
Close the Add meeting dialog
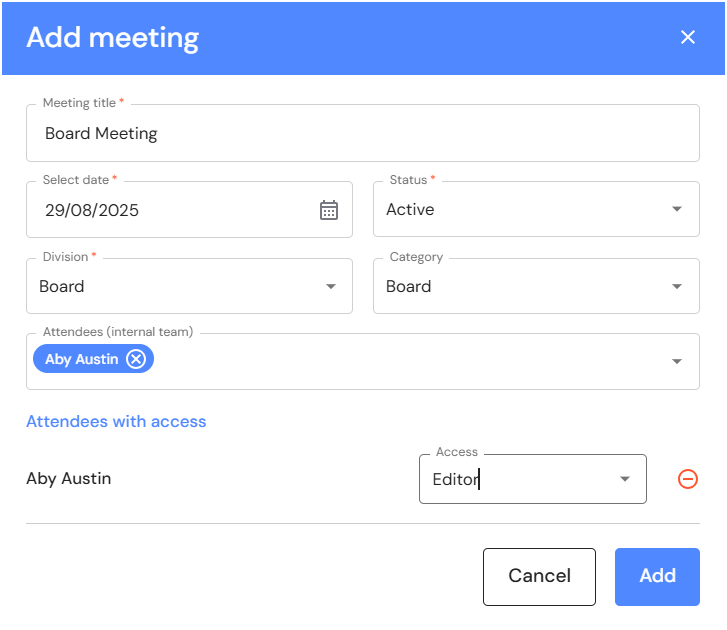tap(688, 38)
